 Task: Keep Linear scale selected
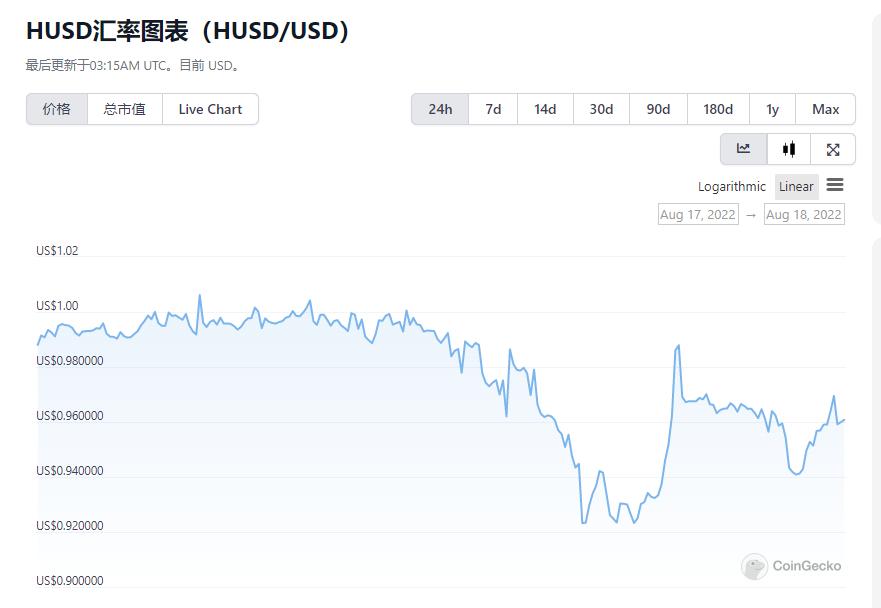[796, 186]
